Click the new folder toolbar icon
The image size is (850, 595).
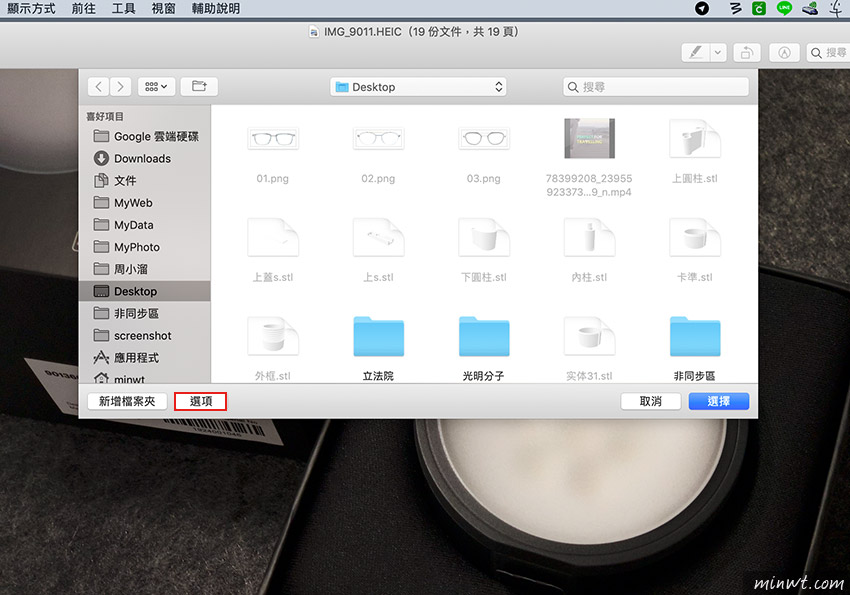(x=199, y=87)
